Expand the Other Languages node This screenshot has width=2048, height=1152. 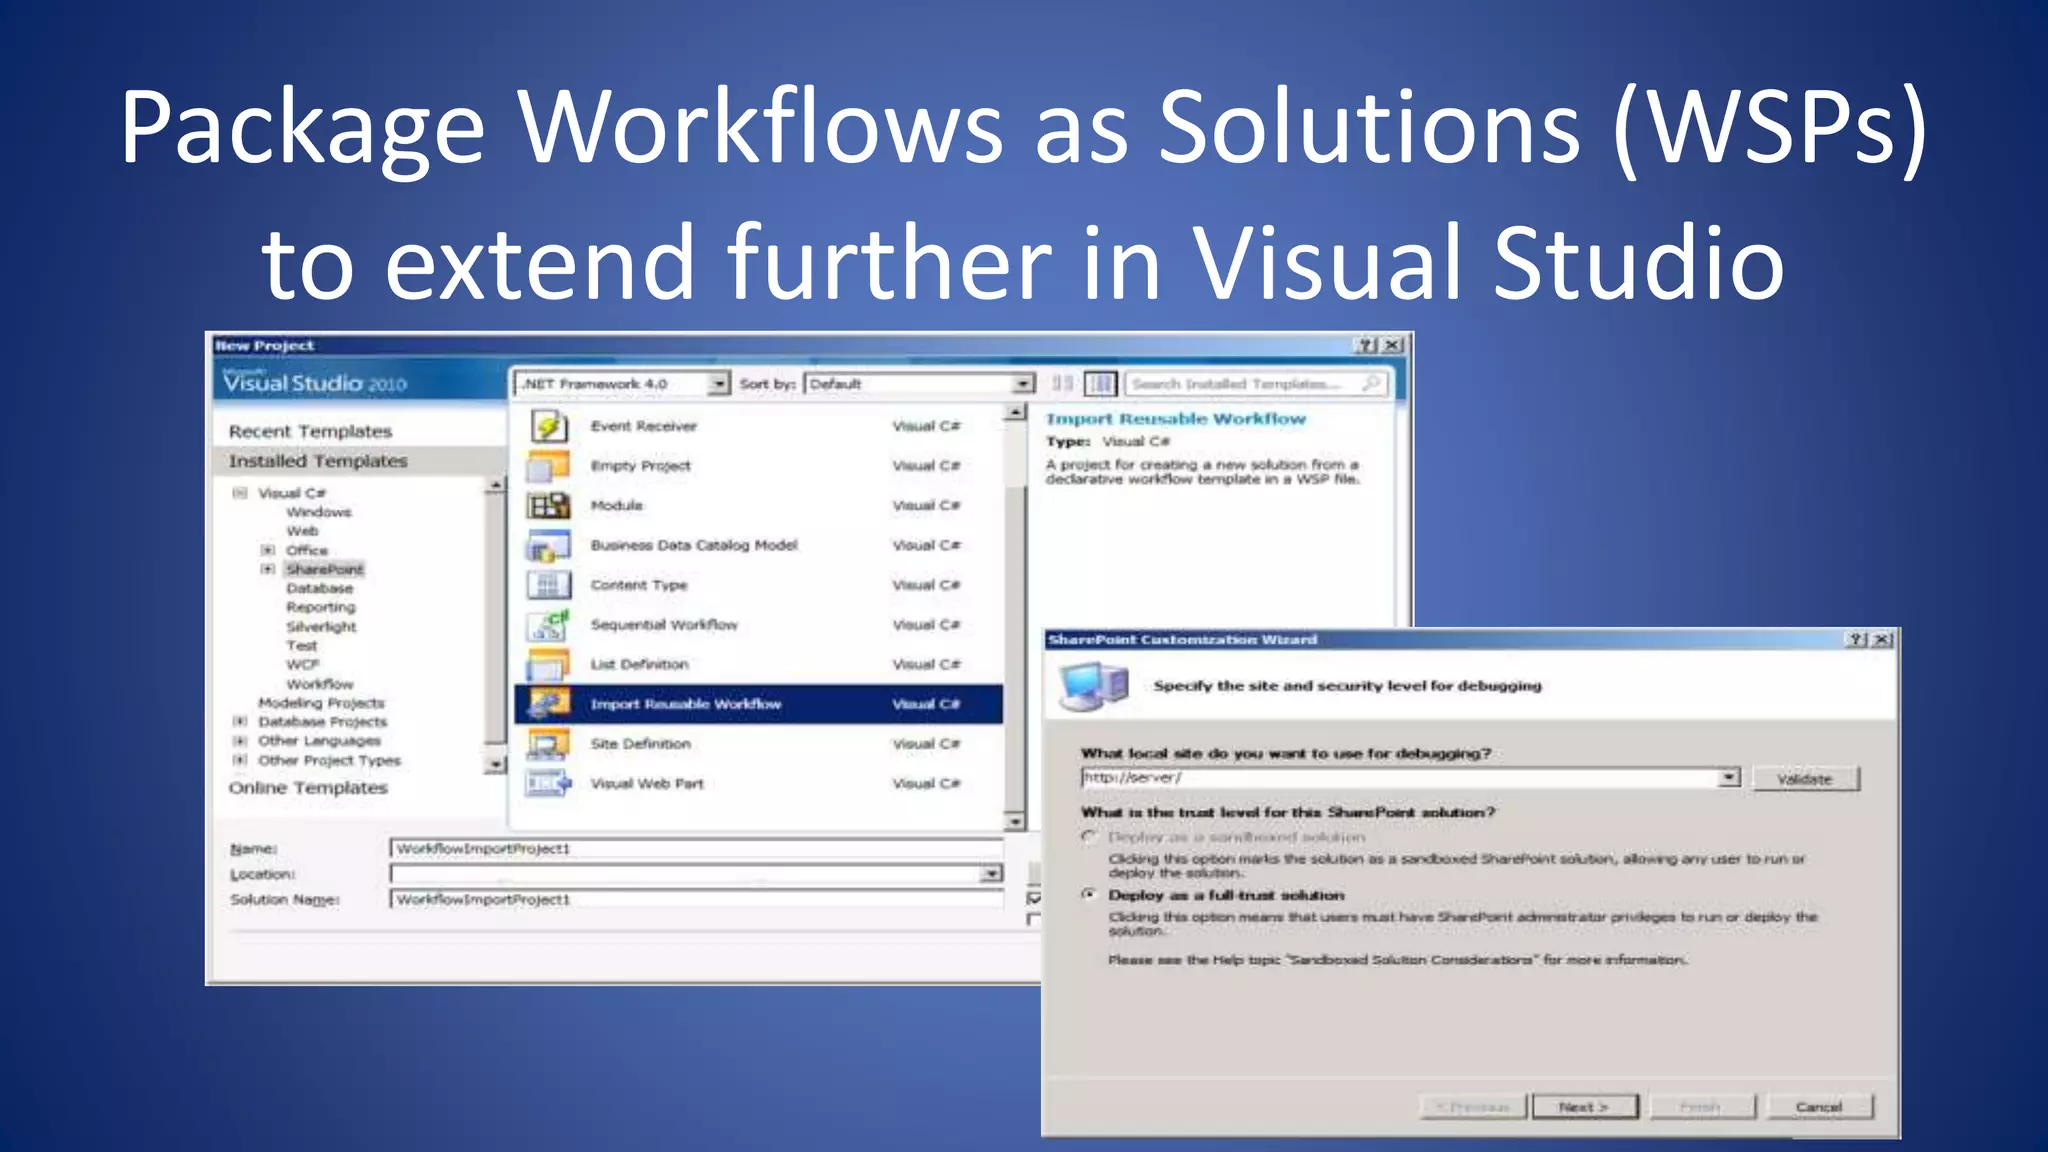(240, 741)
